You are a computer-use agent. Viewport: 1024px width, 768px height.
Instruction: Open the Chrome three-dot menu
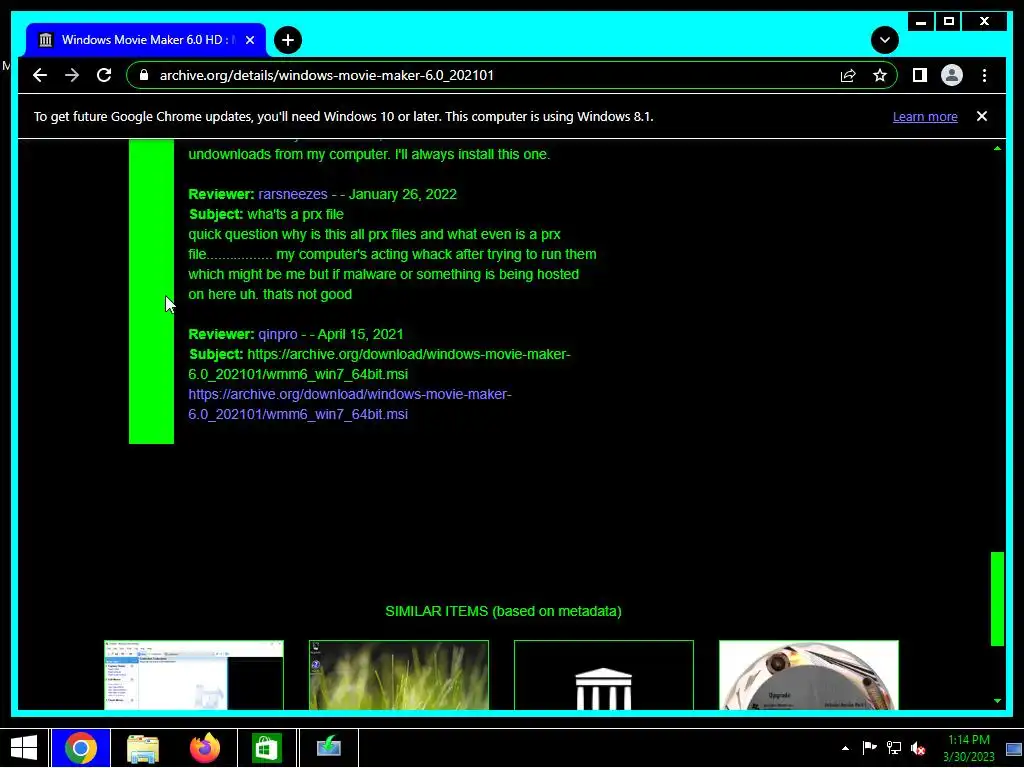(984, 75)
